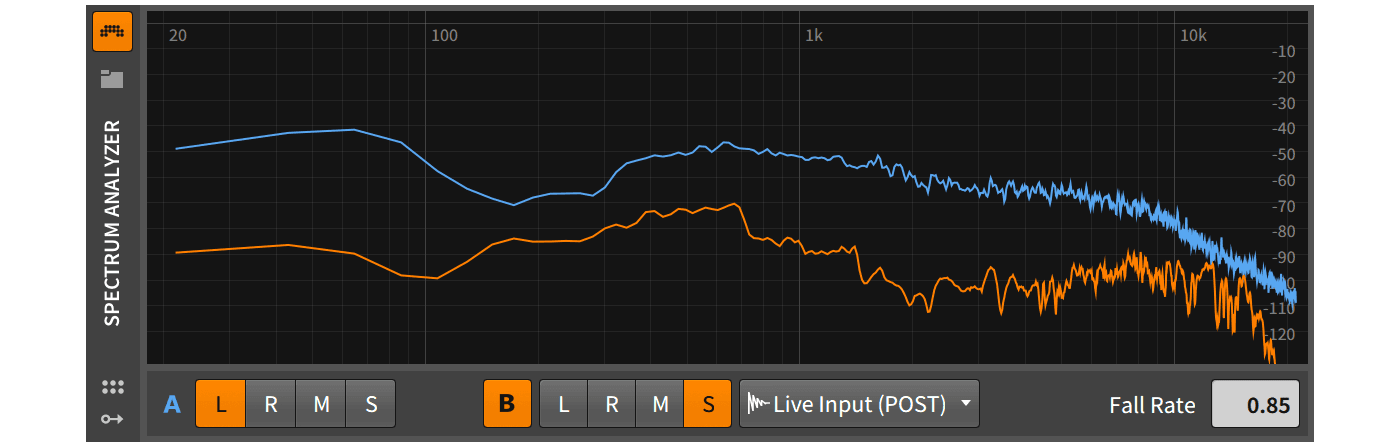Click the 10k frequency axis label

1192,35
